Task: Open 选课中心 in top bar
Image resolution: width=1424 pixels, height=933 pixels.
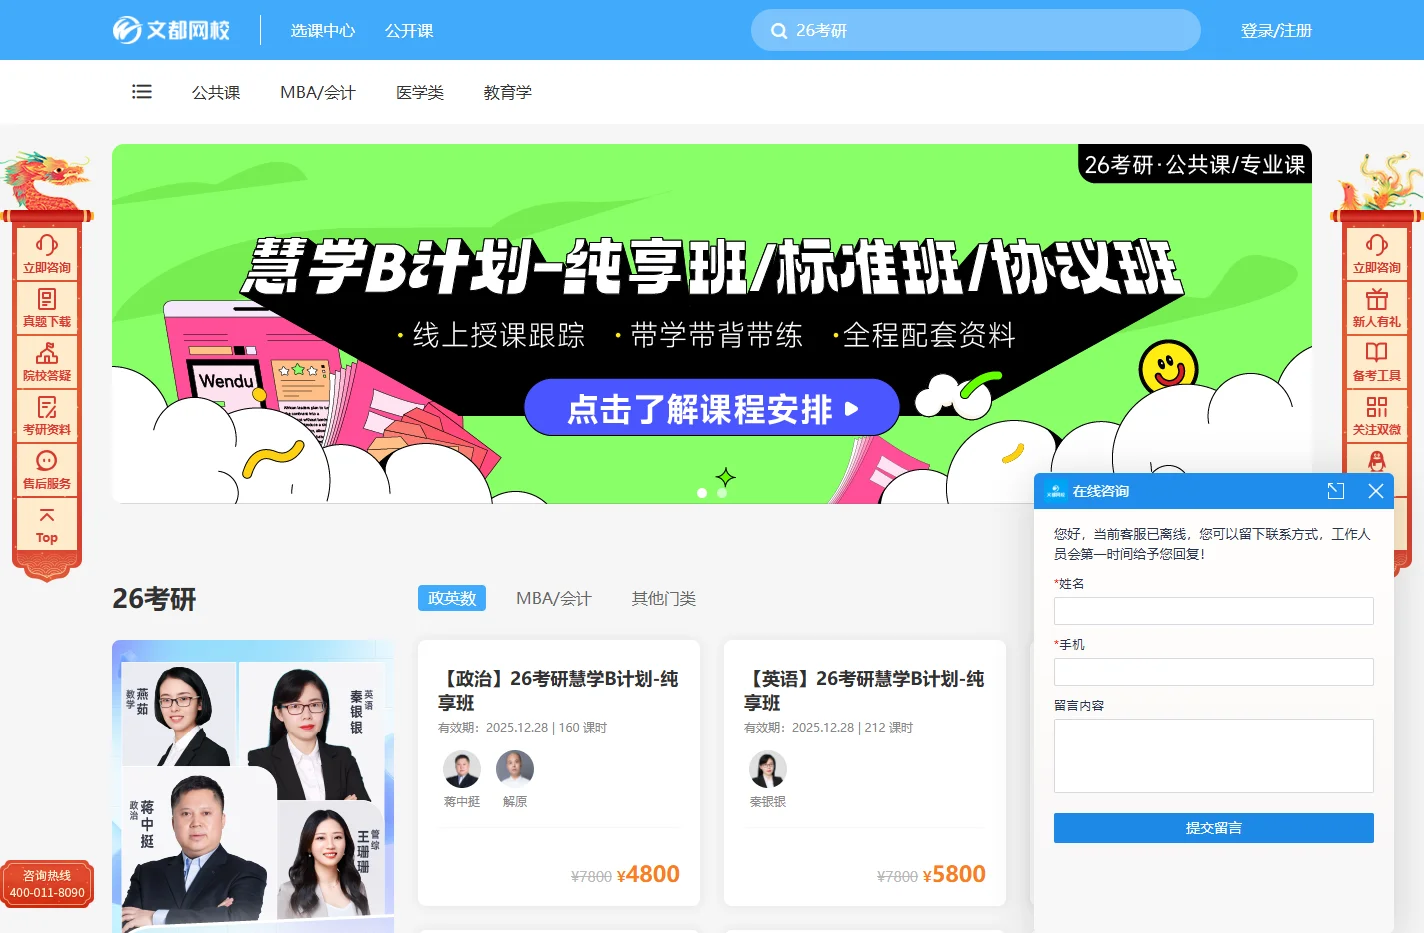Action: point(323,31)
